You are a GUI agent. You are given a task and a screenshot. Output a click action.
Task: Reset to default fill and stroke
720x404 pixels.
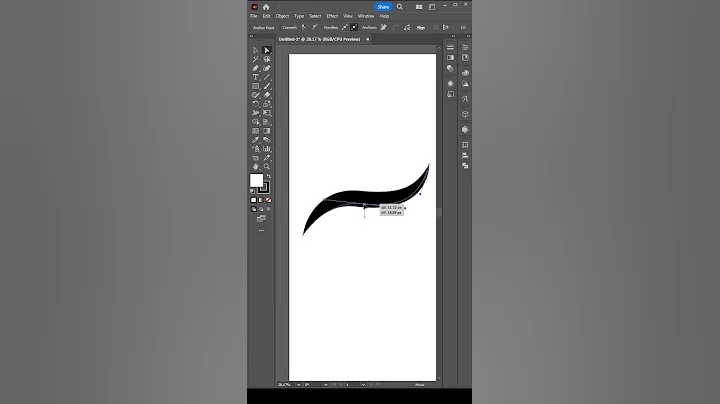pyautogui.click(x=253, y=191)
